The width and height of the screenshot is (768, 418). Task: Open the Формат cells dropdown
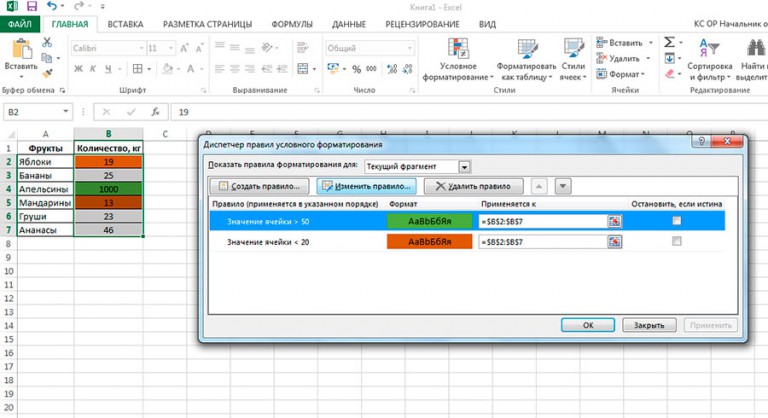pos(643,74)
